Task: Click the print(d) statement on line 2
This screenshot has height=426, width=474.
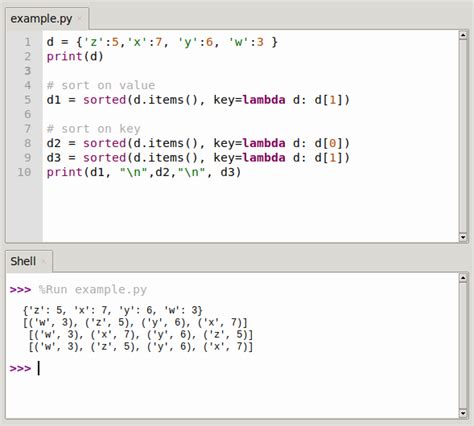Action: tap(75, 57)
